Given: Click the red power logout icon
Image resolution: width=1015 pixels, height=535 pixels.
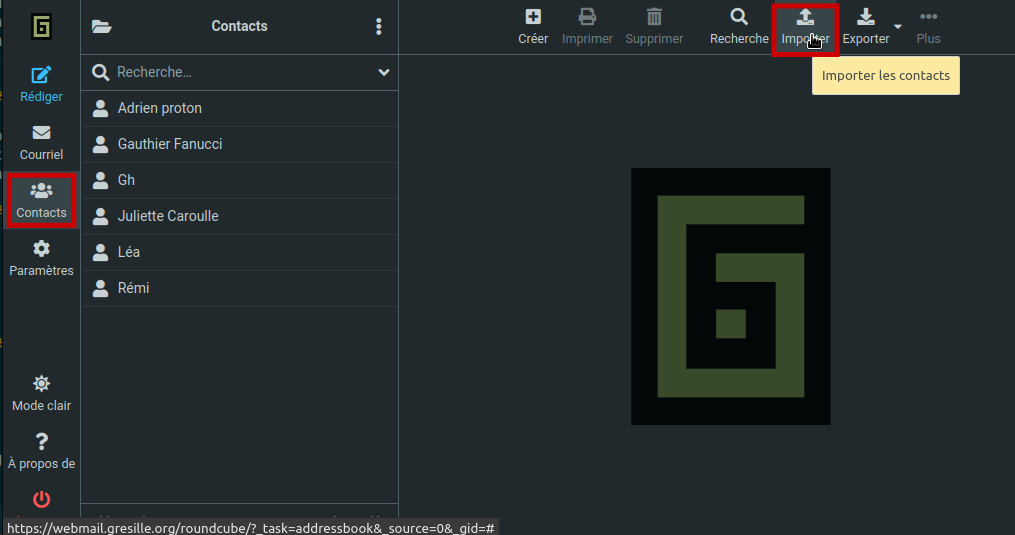Looking at the screenshot, I should pyautogui.click(x=41, y=498).
